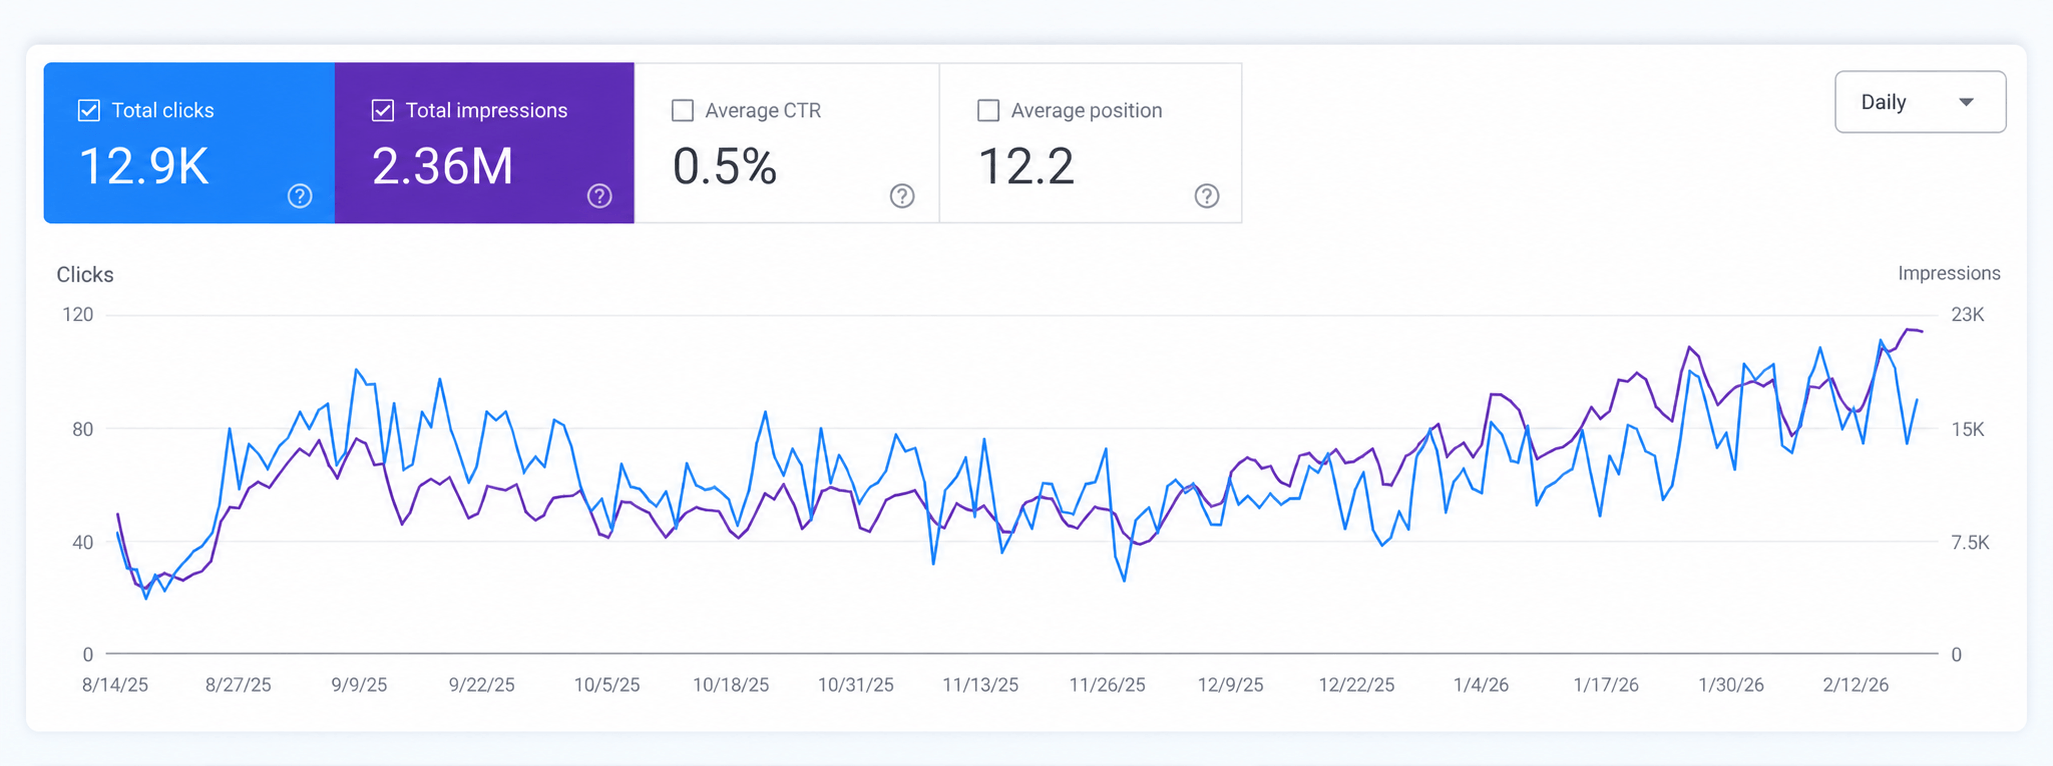Open the Daily granularity dropdown

pos(1920,102)
